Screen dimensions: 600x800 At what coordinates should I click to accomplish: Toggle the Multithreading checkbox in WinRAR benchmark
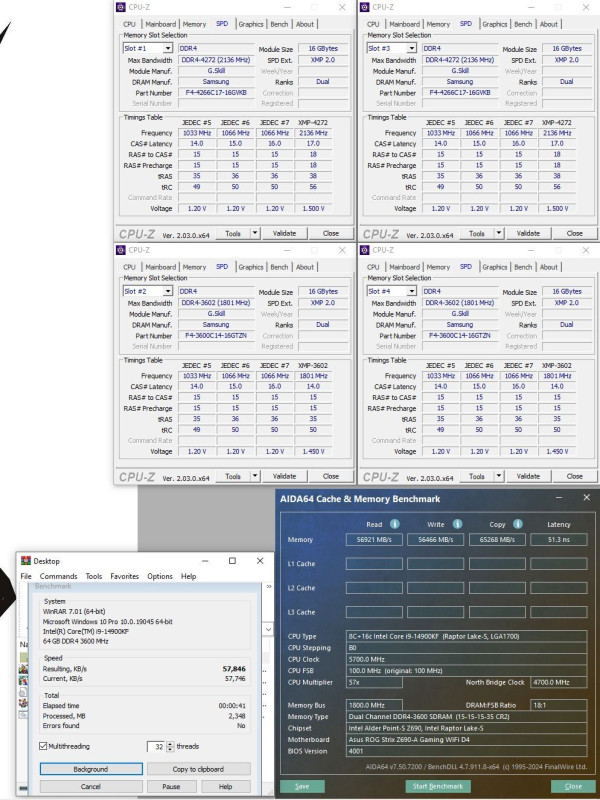[43, 746]
